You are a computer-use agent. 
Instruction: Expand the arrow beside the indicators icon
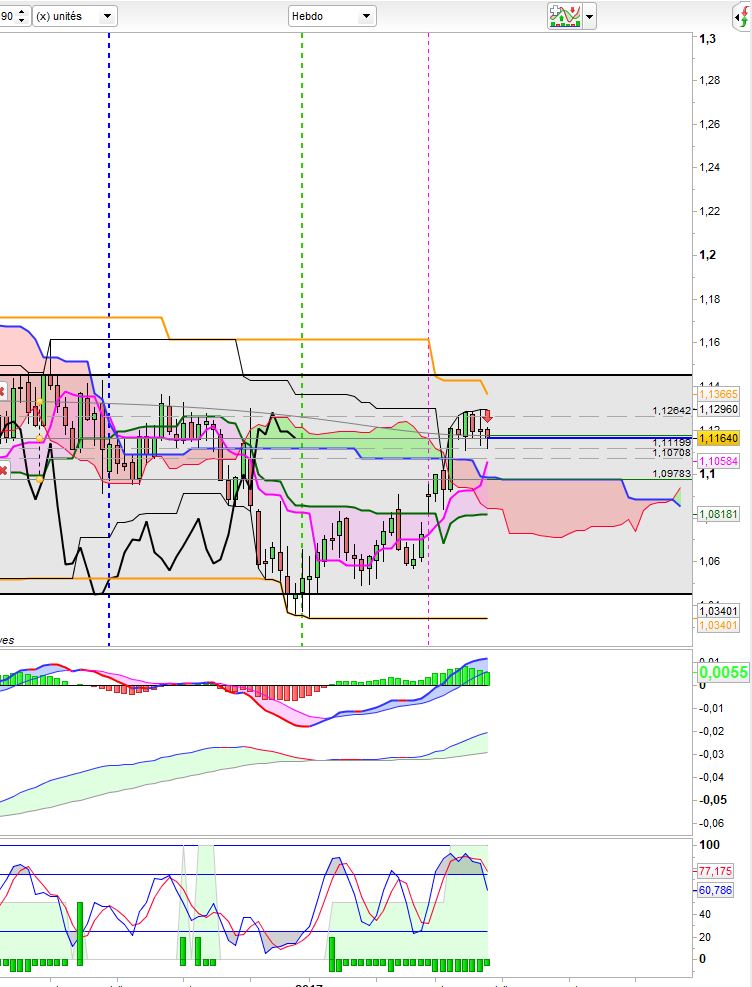(590, 17)
